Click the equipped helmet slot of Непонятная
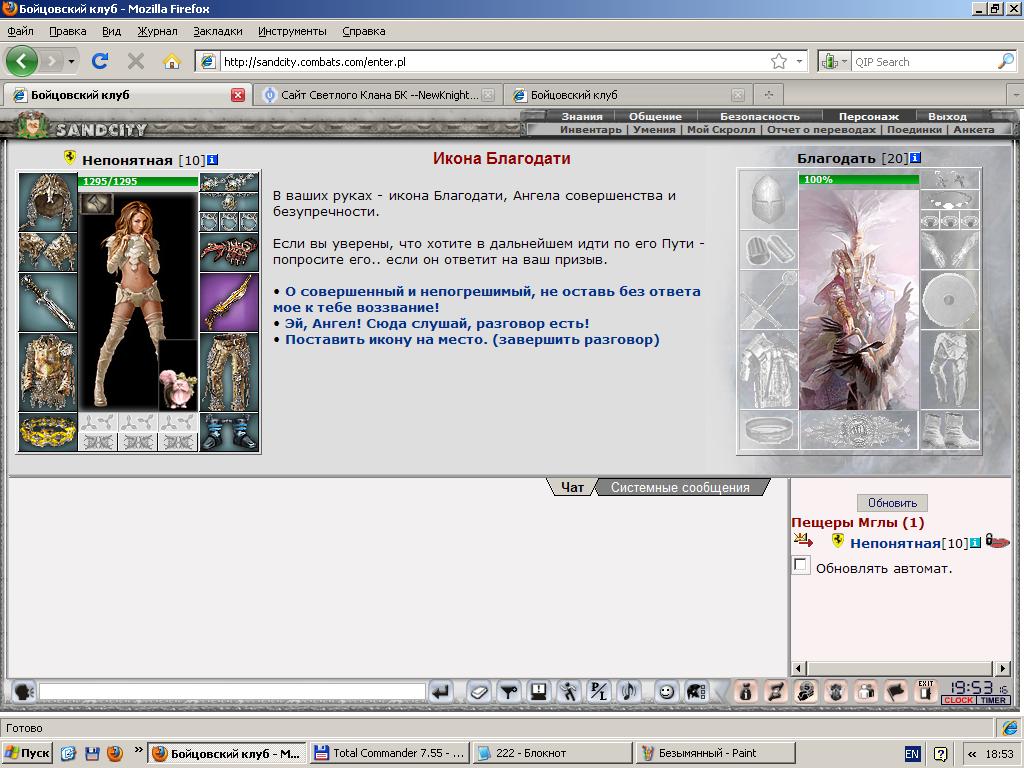 click(48, 202)
